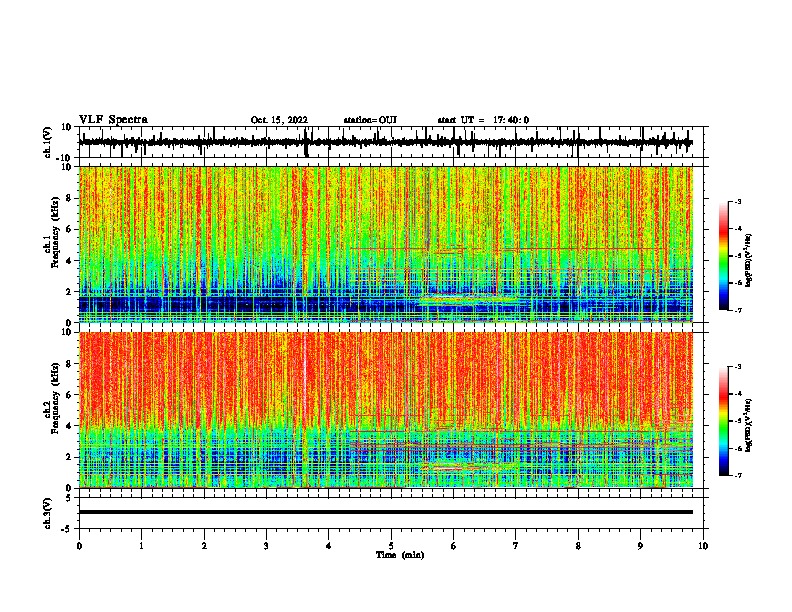Click time axis tick label '1'
This screenshot has height=612, width=792.
click(x=142, y=546)
